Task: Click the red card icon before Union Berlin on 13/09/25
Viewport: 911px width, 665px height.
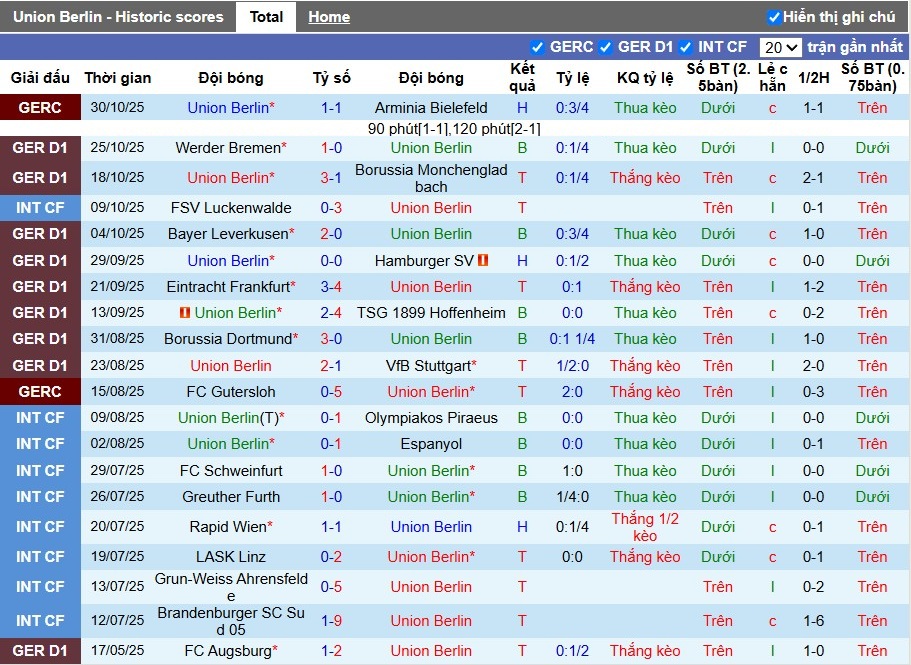Action: 184,313
